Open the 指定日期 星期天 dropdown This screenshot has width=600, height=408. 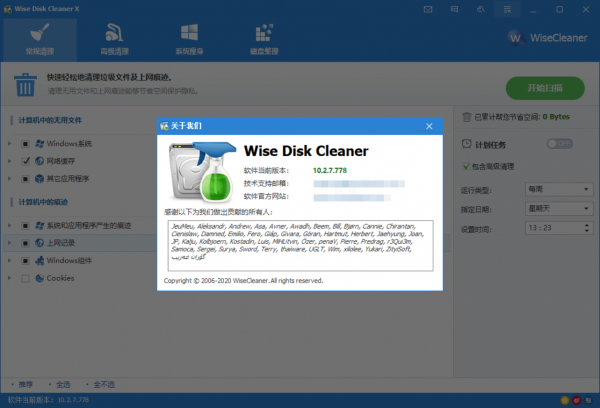click(559, 209)
